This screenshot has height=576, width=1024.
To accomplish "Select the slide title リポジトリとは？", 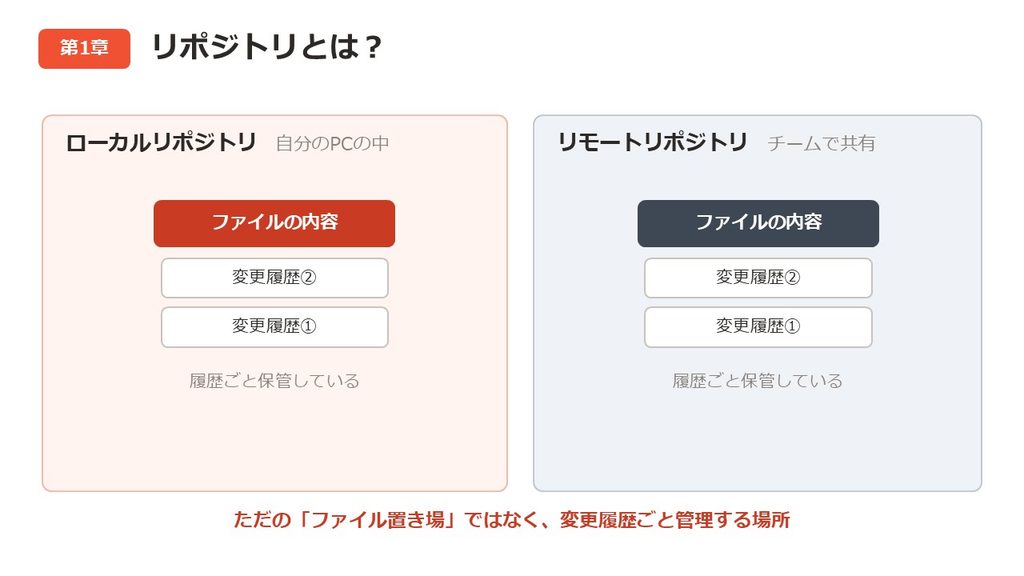I will 266,47.
